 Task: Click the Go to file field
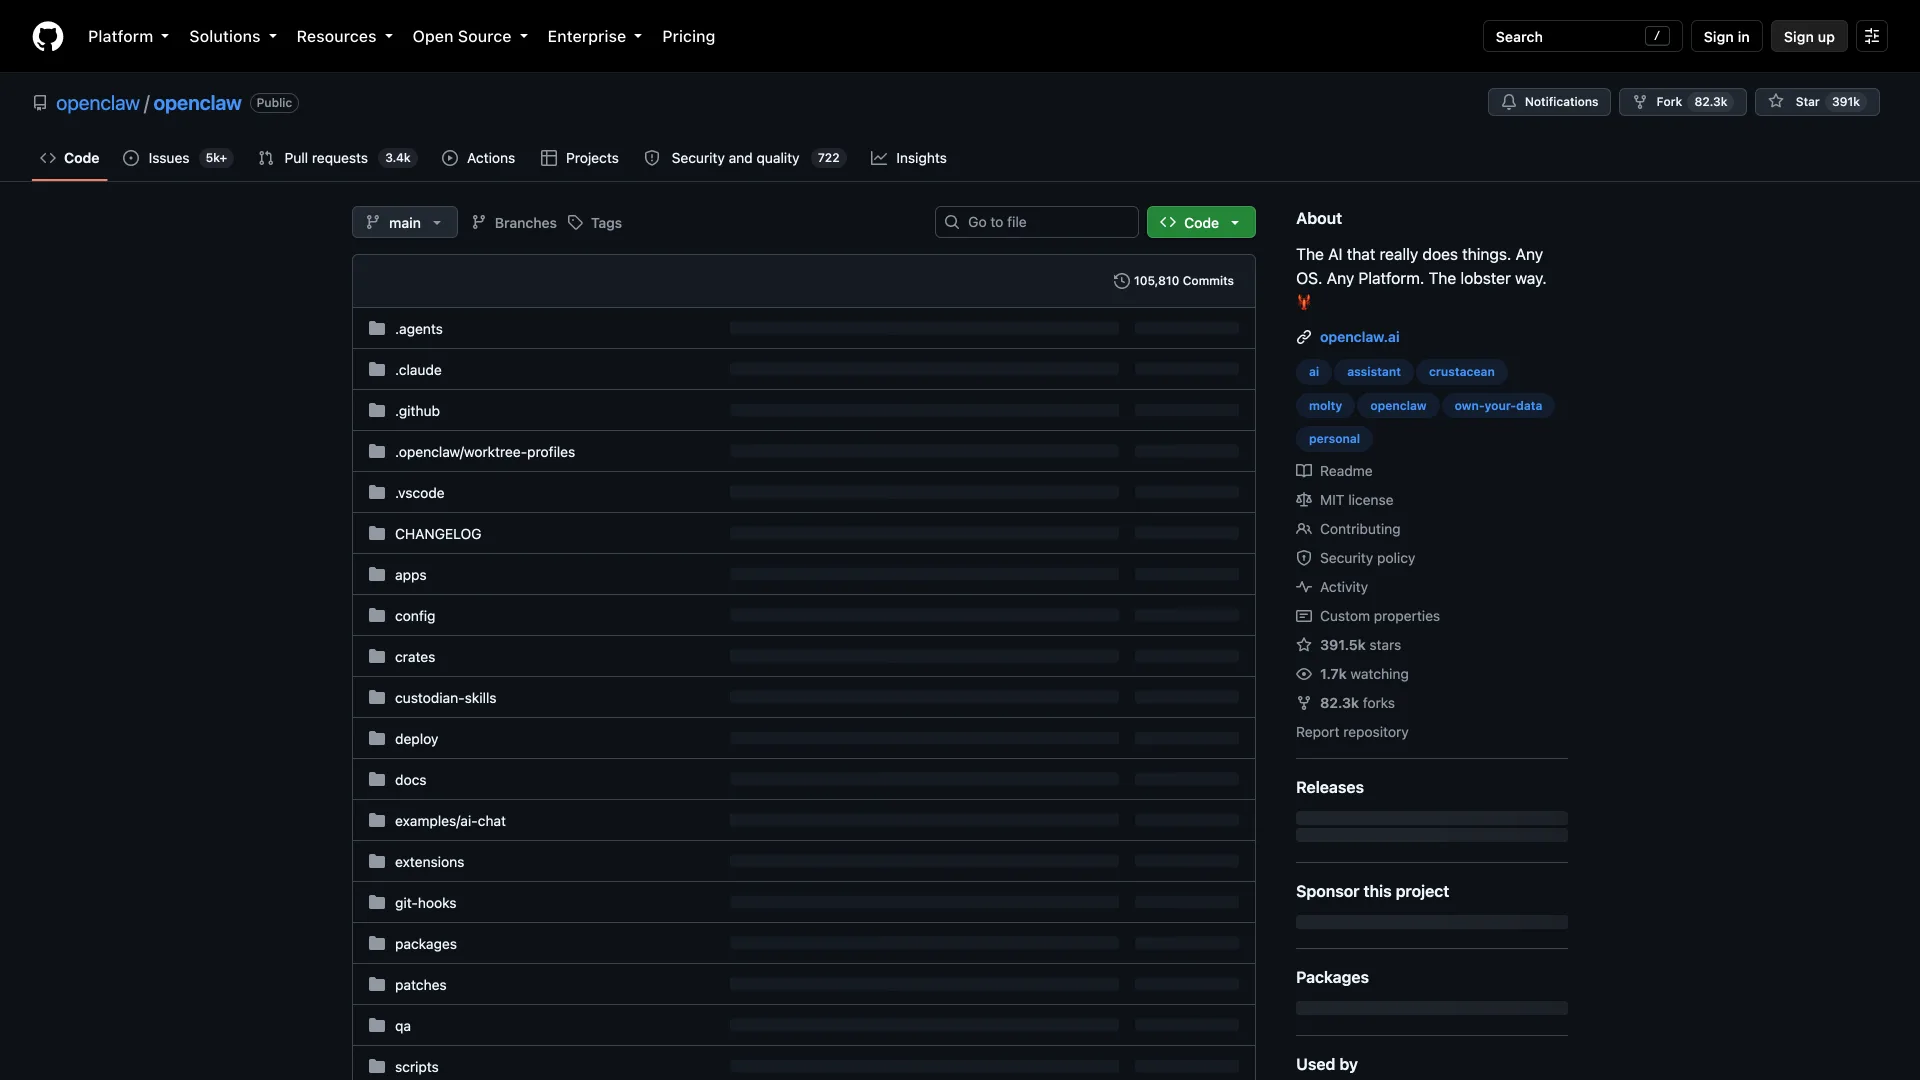(1036, 222)
